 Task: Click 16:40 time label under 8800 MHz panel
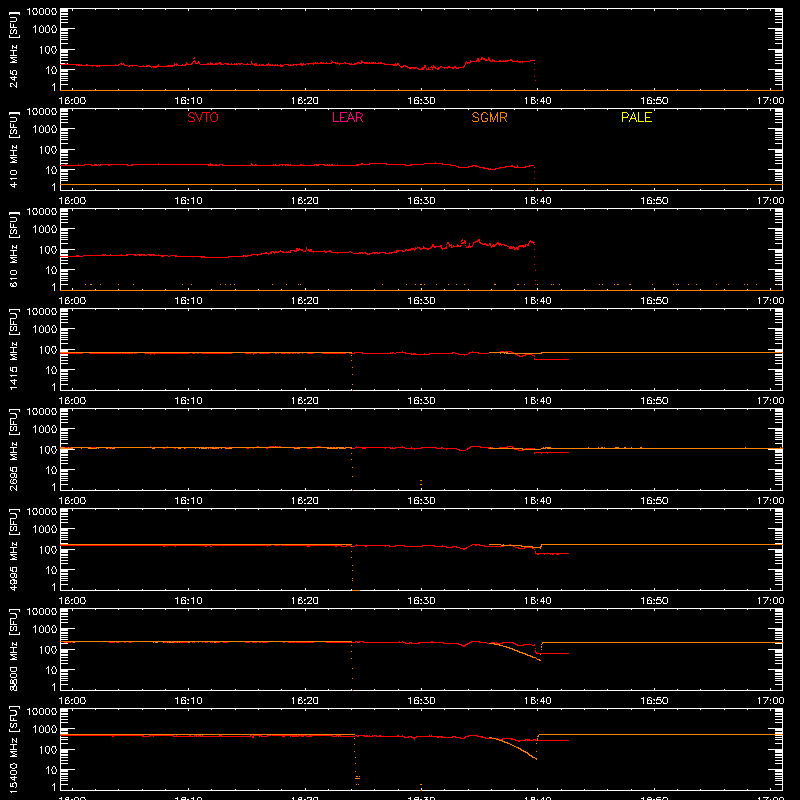pos(537,701)
